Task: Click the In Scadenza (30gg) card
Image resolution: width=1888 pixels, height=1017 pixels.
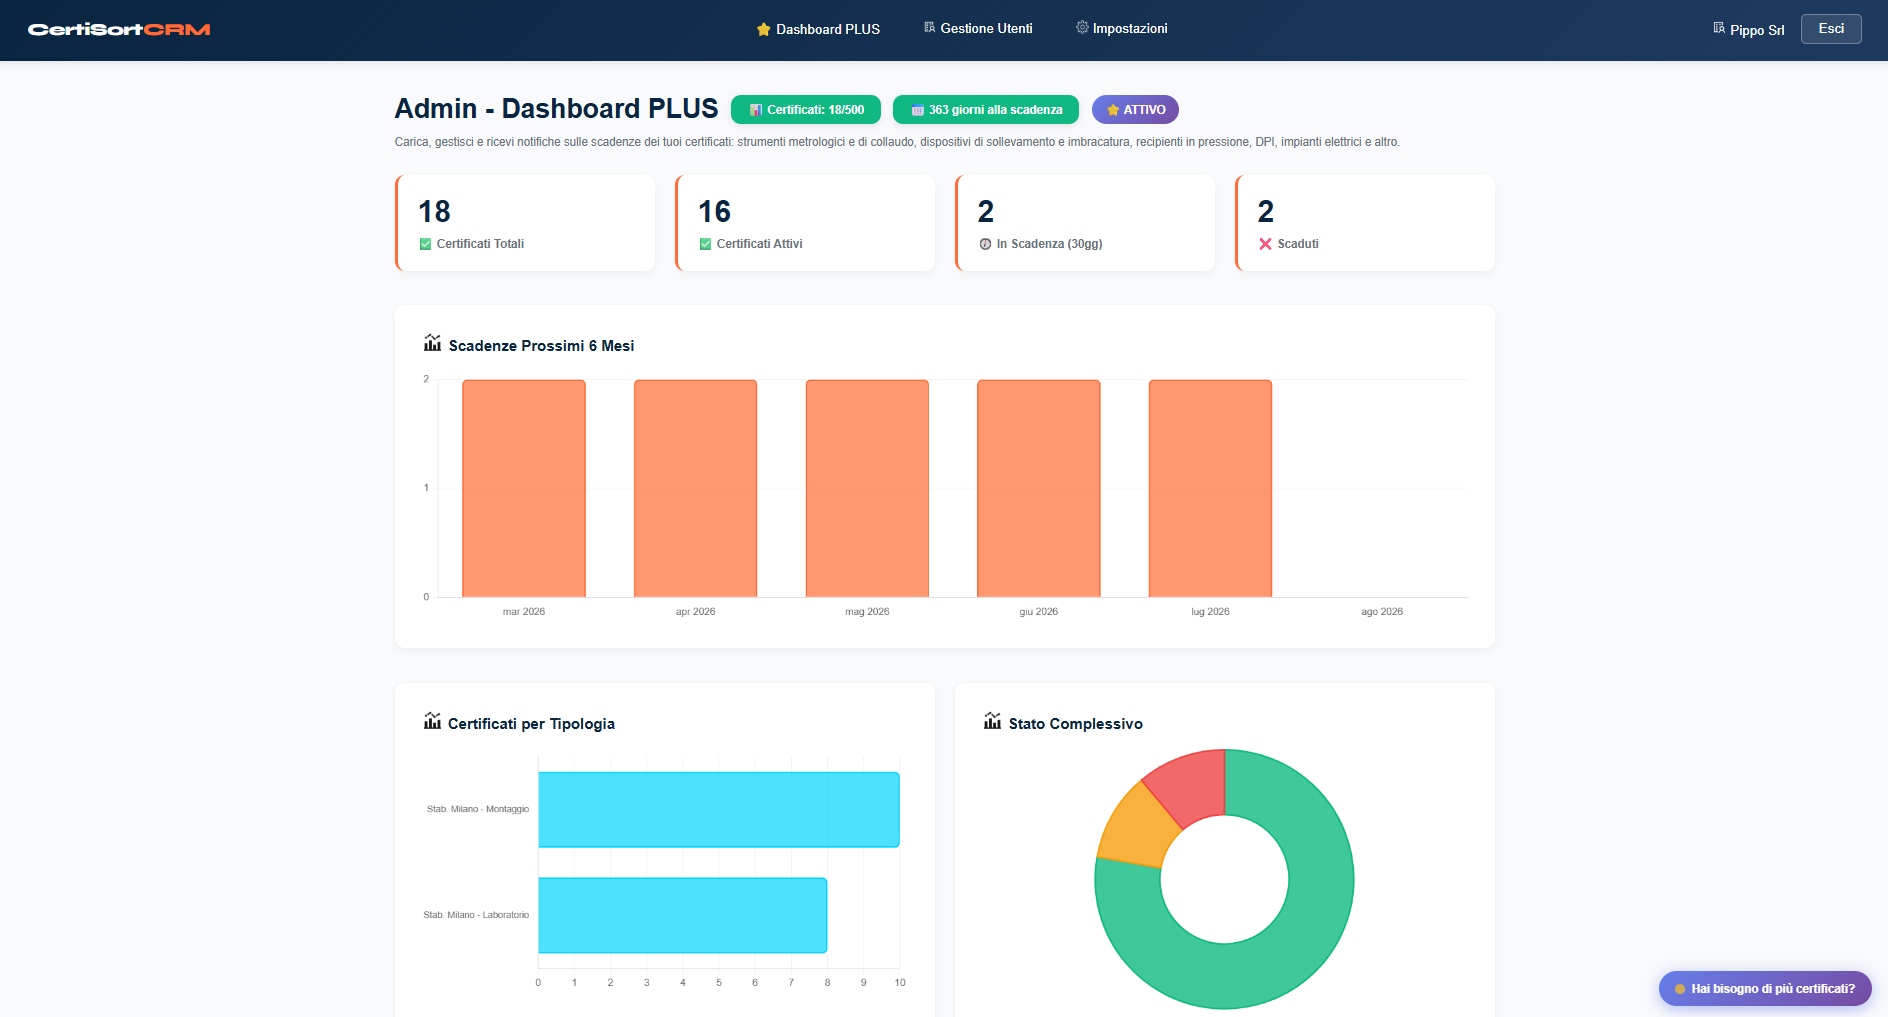Action: tap(1085, 222)
